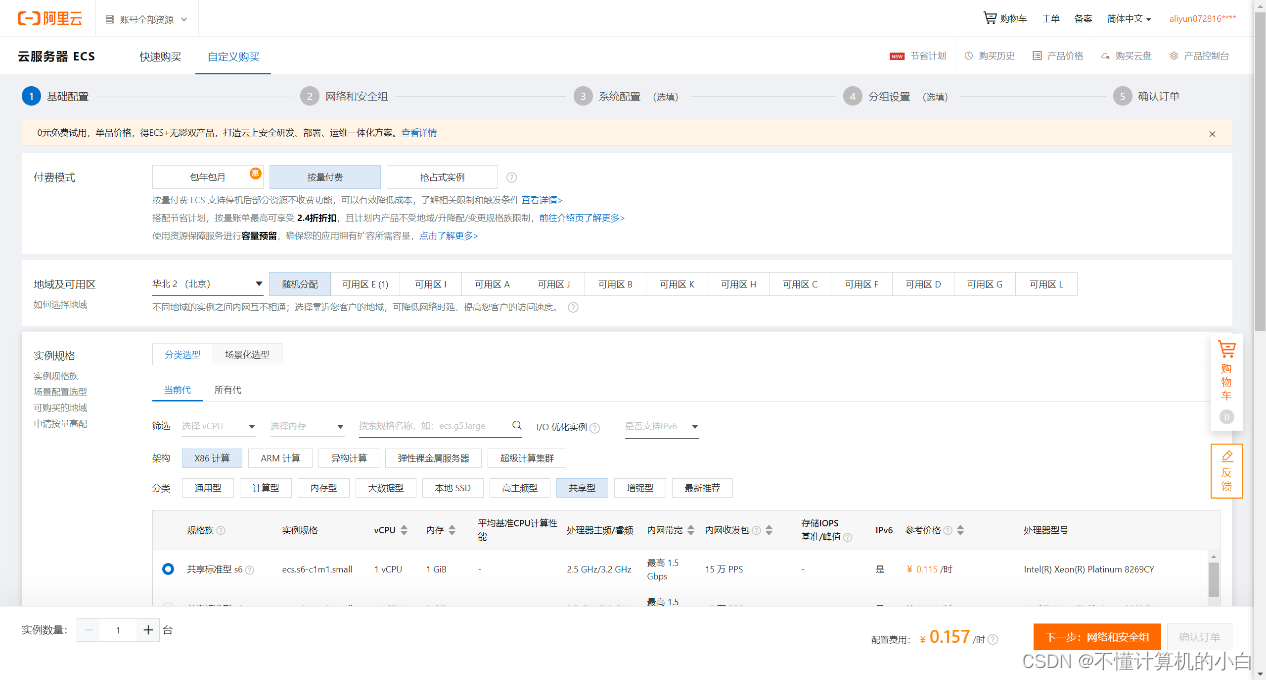Screen dimensions: 1266x680
Task: Open 简体中文 language dropdown
Action: [1129, 19]
